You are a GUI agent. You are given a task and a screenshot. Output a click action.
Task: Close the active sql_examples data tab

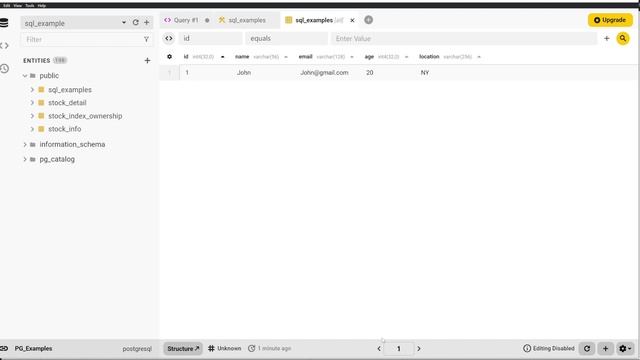click(x=352, y=20)
